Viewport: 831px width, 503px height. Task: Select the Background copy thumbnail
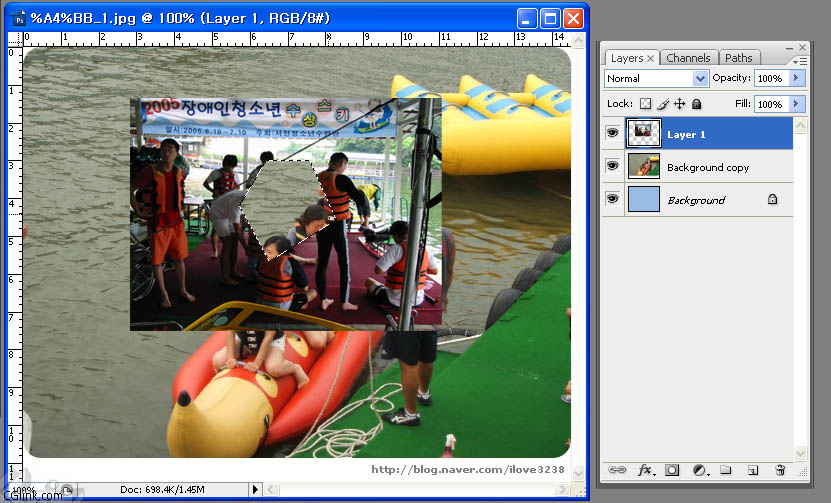(x=644, y=166)
